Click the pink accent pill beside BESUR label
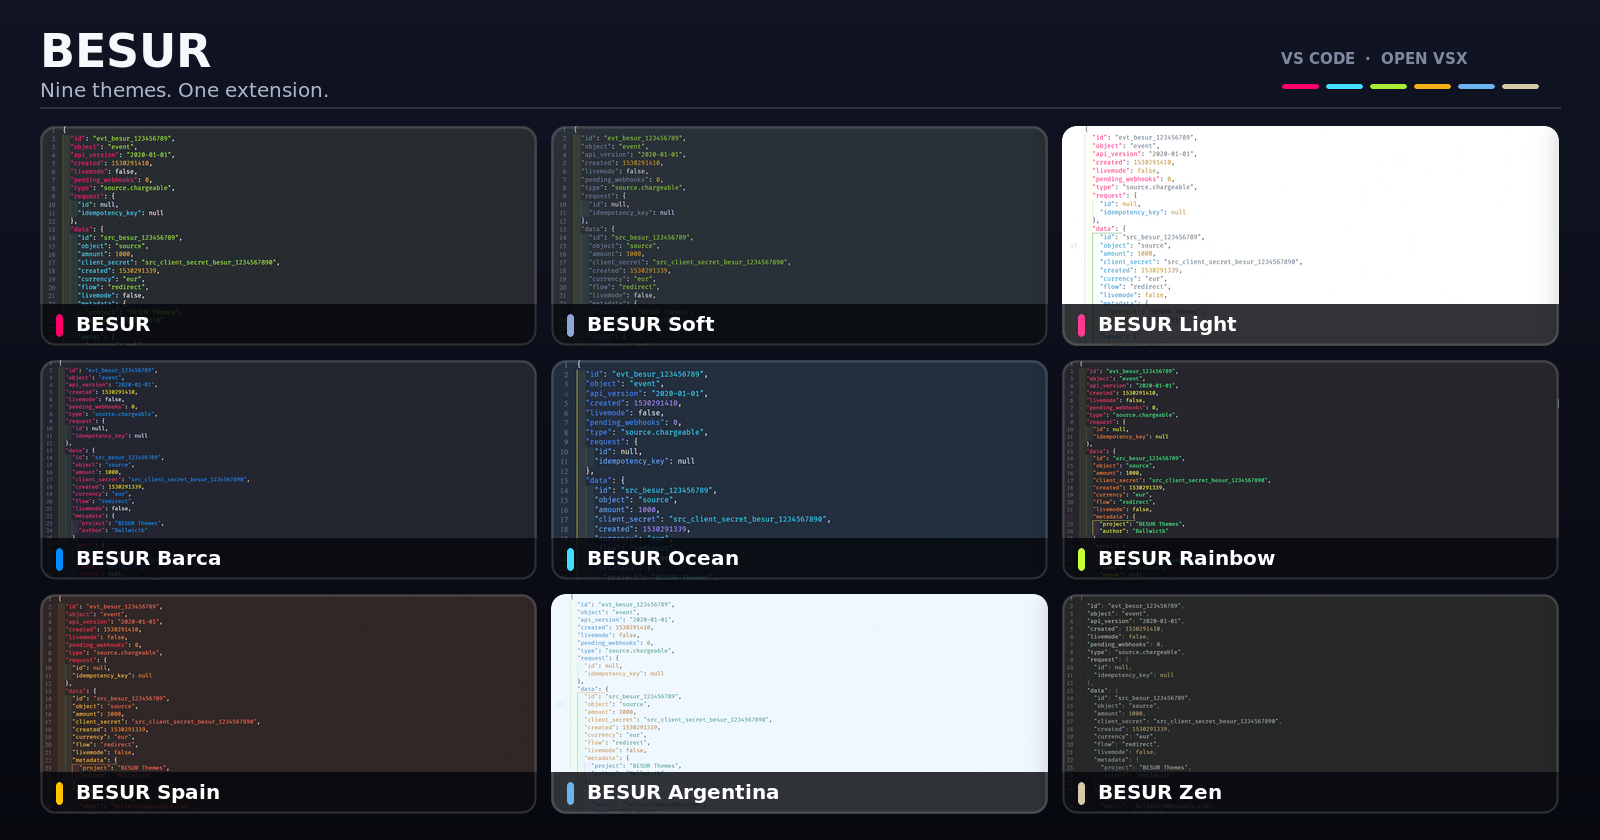Viewport: 1600px width, 840px height. (x=60, y=325)
